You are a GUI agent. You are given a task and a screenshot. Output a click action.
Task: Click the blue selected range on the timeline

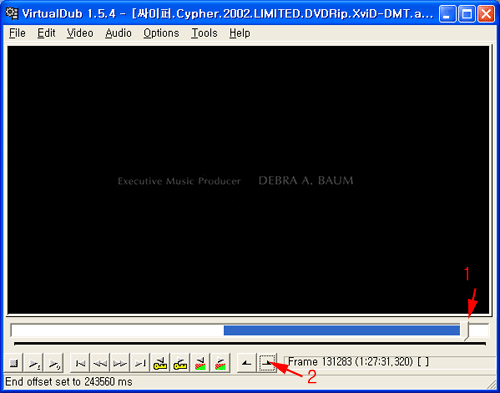point(342,330)
